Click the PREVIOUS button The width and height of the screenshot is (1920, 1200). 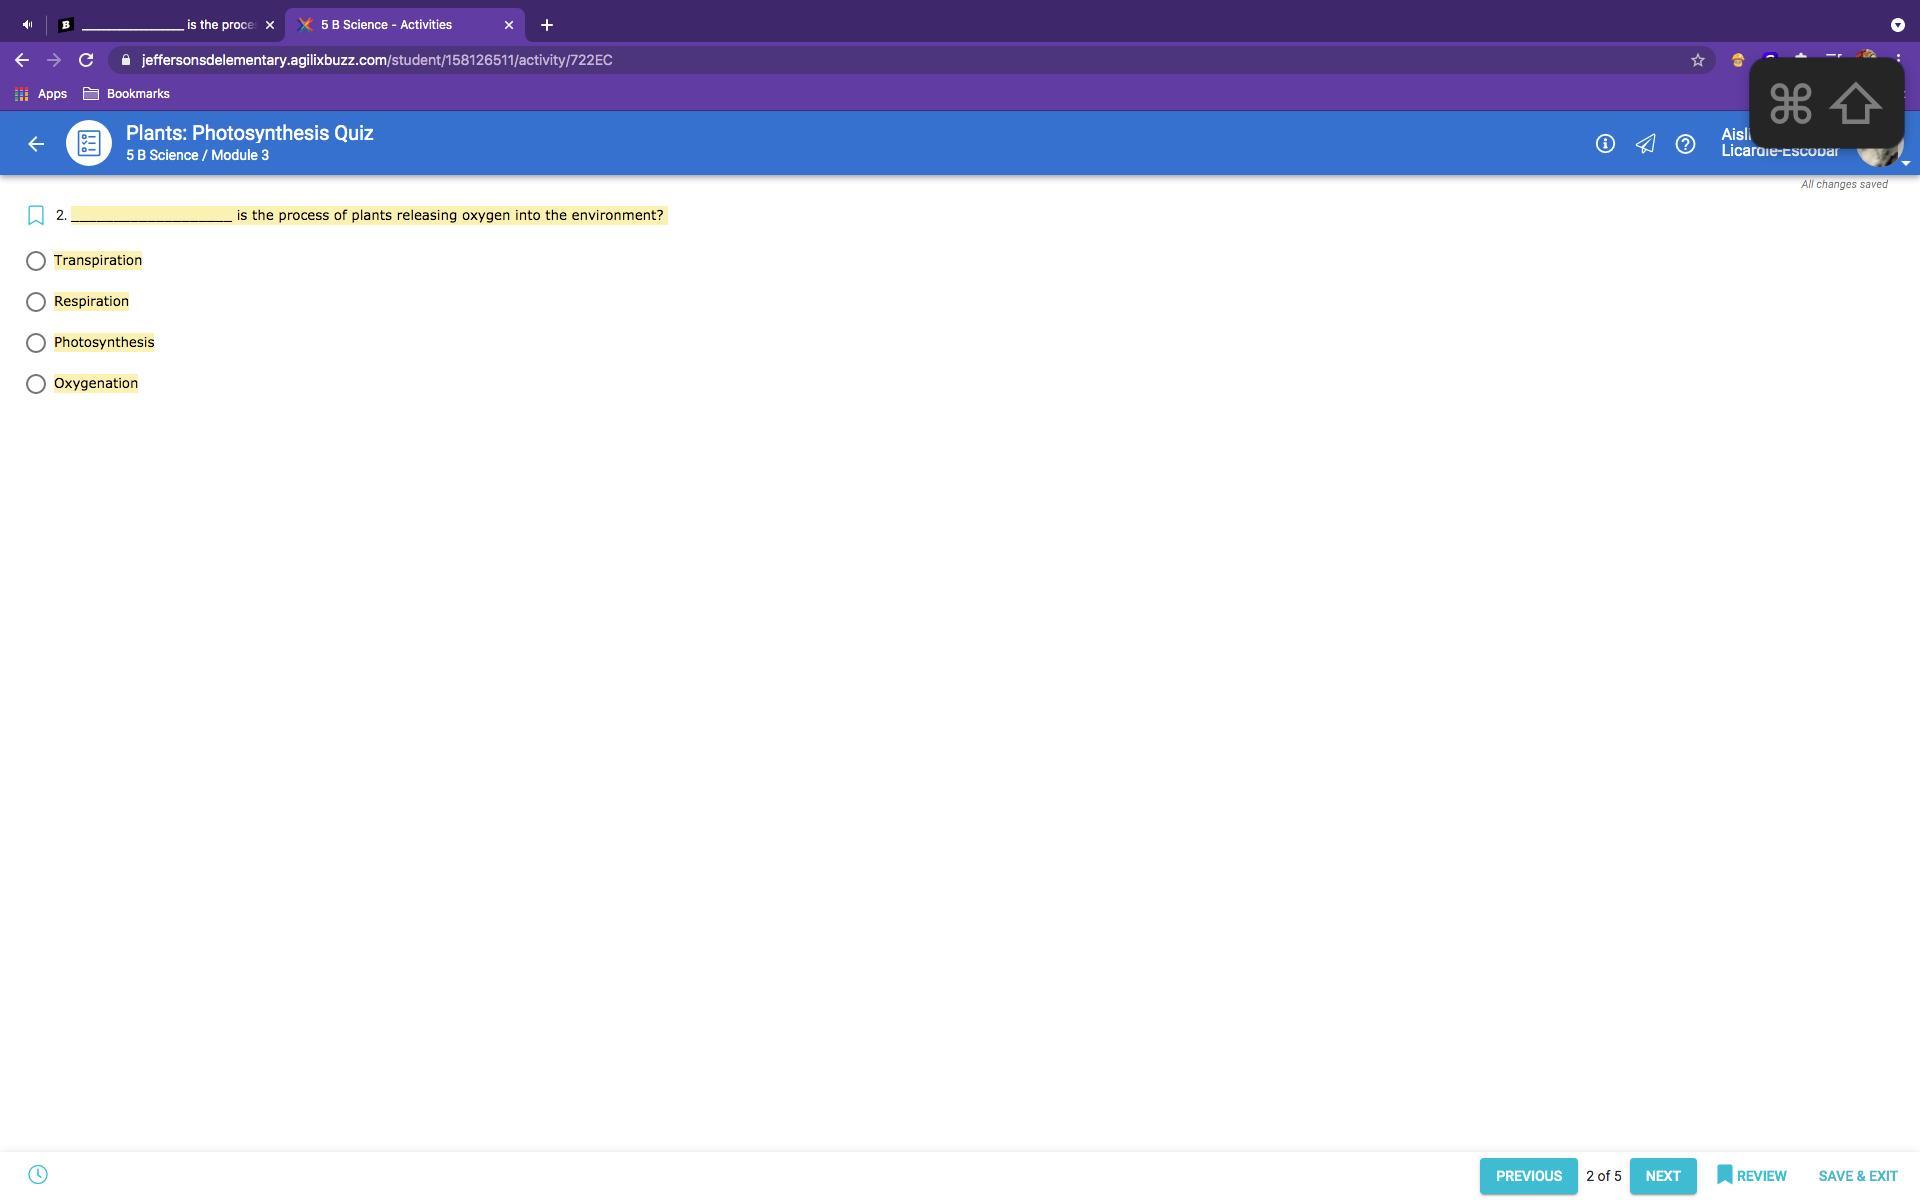pyautogui.click(x=1528, y=1176)
